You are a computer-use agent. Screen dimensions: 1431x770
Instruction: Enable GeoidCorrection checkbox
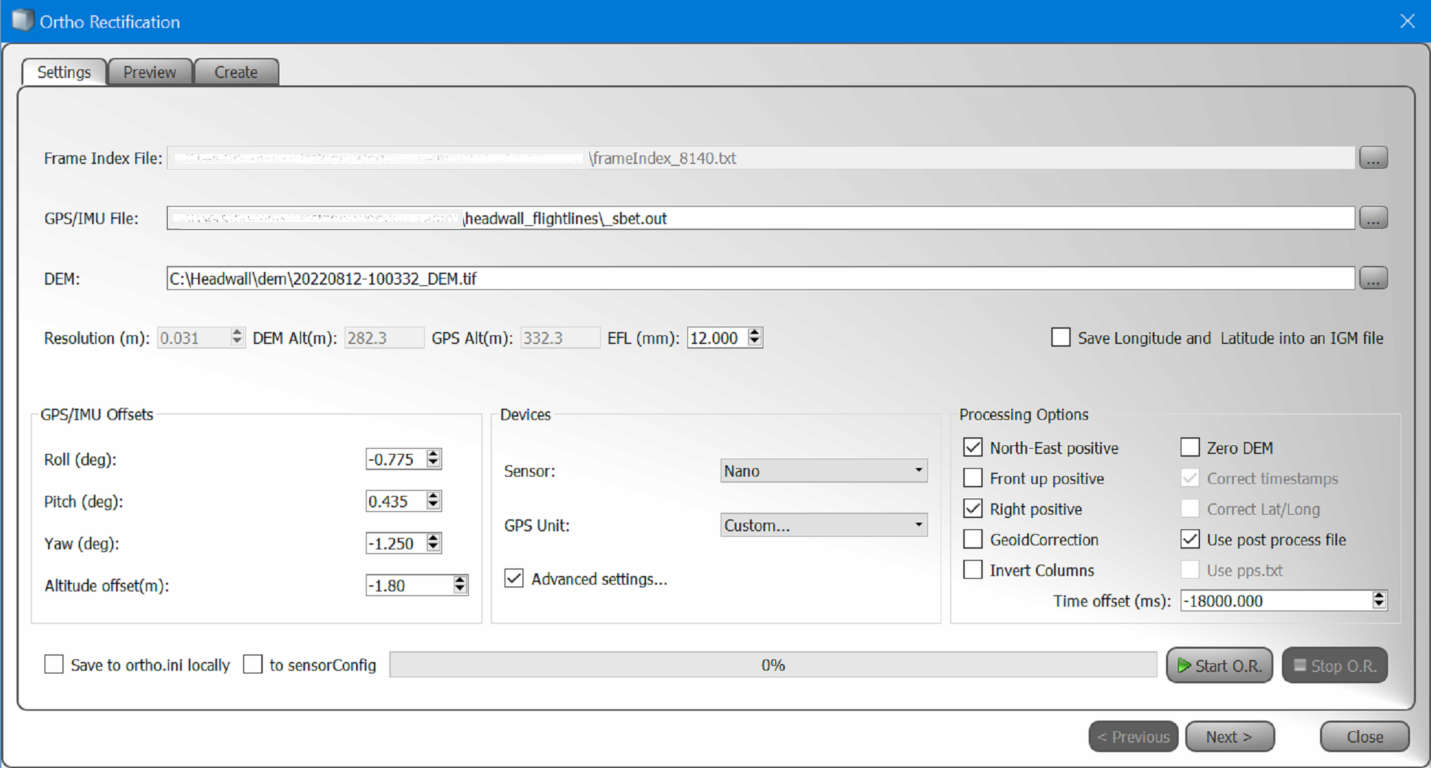[973, 540]
